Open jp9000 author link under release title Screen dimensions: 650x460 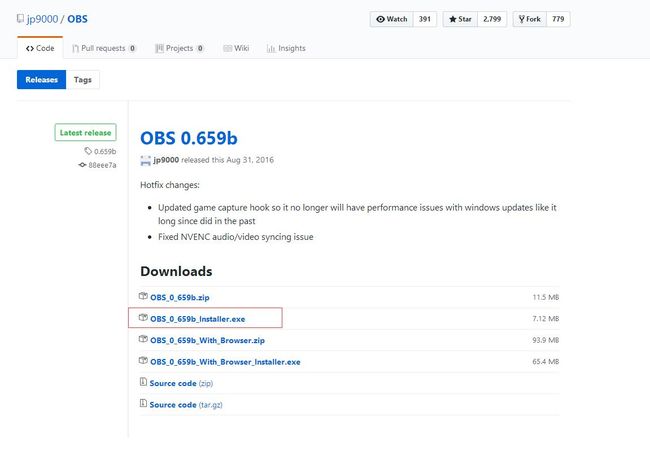[166, 160]
